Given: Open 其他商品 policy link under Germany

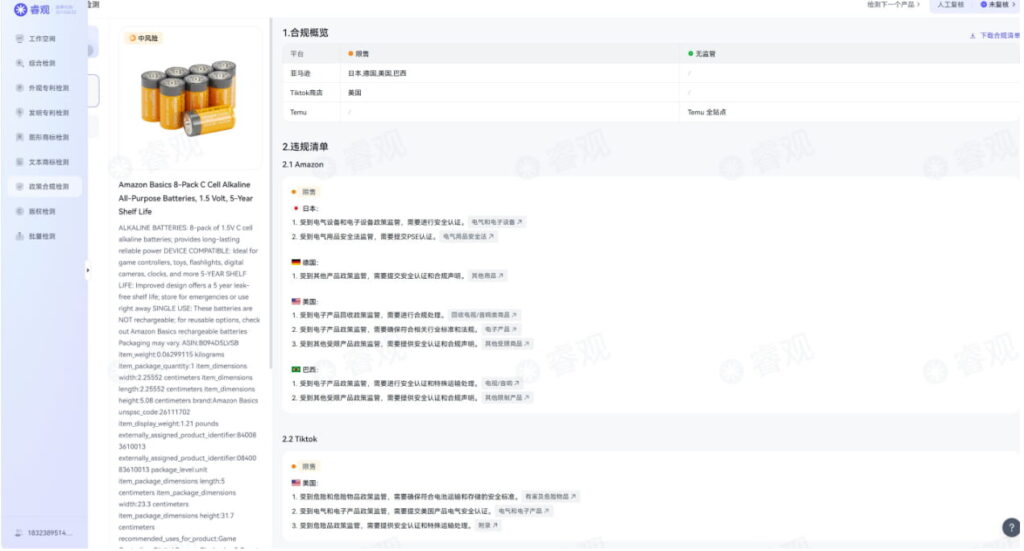Looking at the screenshot, I should point(487,276).
